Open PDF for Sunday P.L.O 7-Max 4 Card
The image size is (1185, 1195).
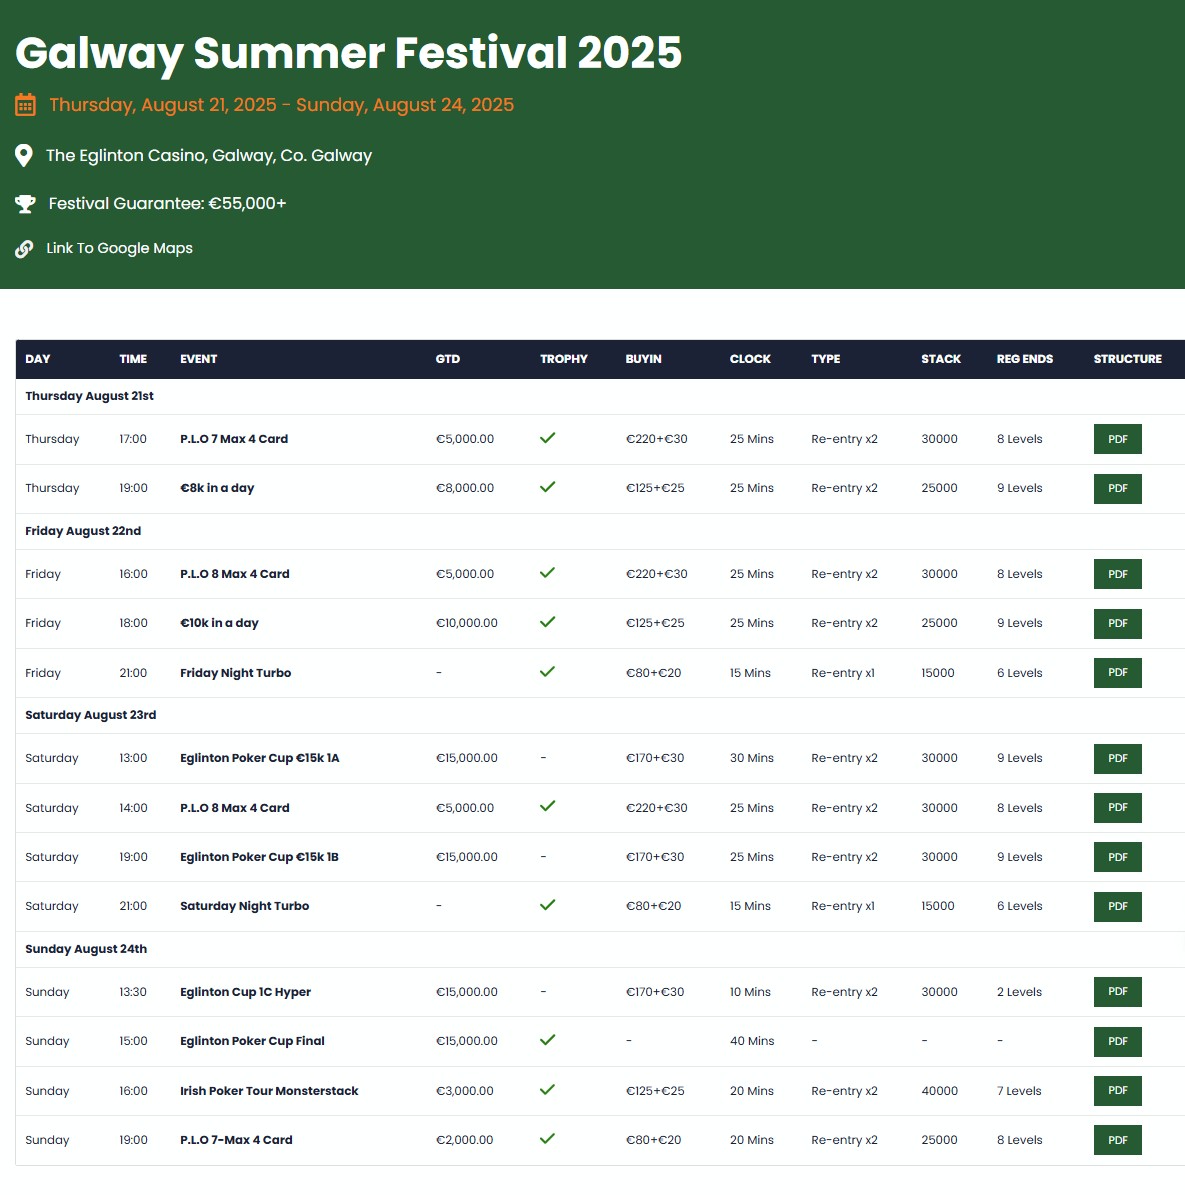1117,1140
